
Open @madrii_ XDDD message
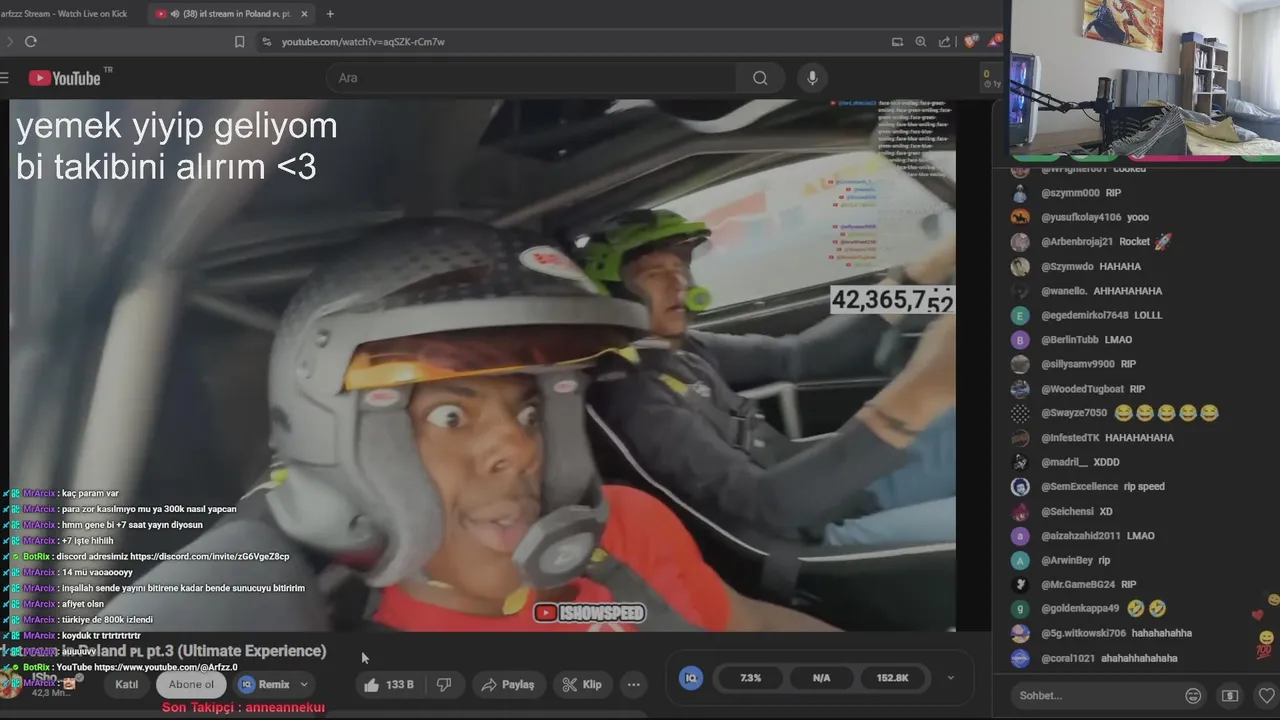click(x=1080, y=462)
